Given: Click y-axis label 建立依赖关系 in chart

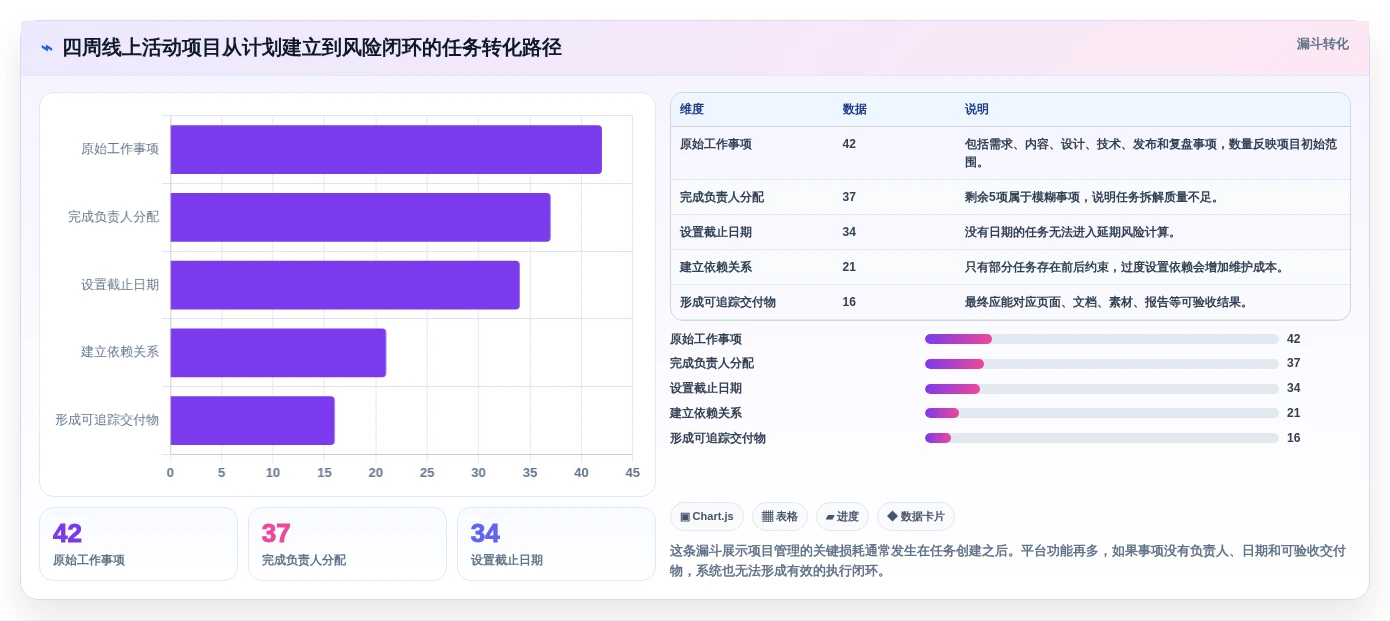Looking at the screenshot, I should pos(120,352).
